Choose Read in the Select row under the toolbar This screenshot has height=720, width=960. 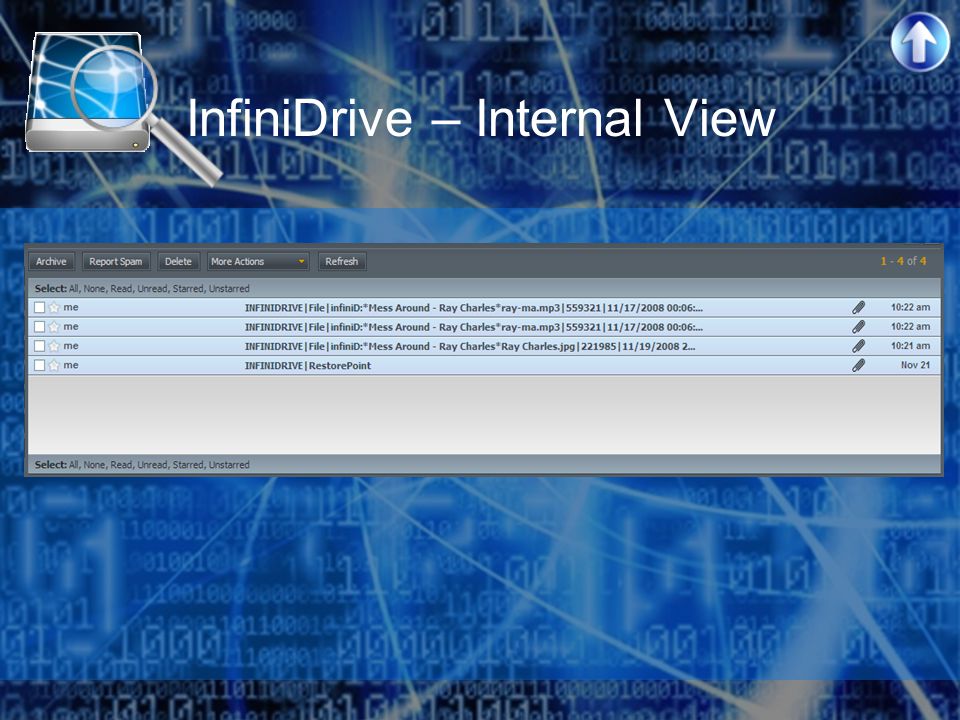(x=121, y=288)
